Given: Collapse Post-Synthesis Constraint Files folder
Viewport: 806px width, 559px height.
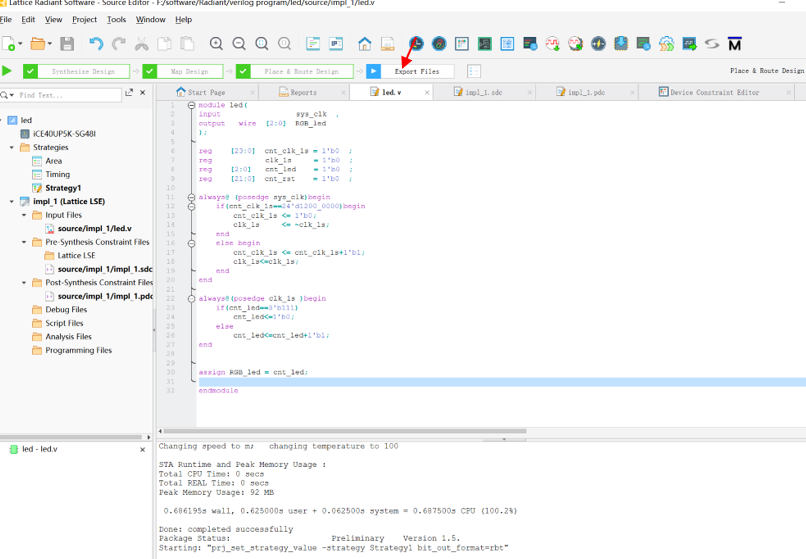Looking at the screenshot, I should pos(24,283).
